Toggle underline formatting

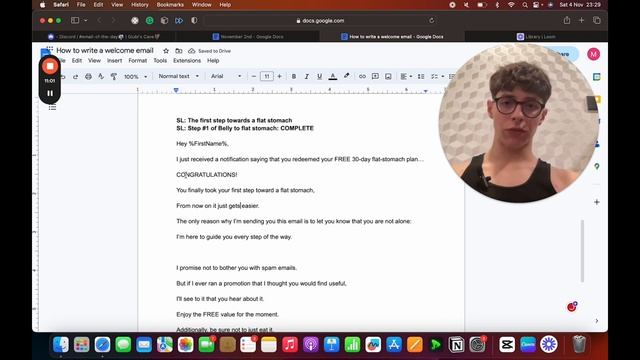click(320, 76)
